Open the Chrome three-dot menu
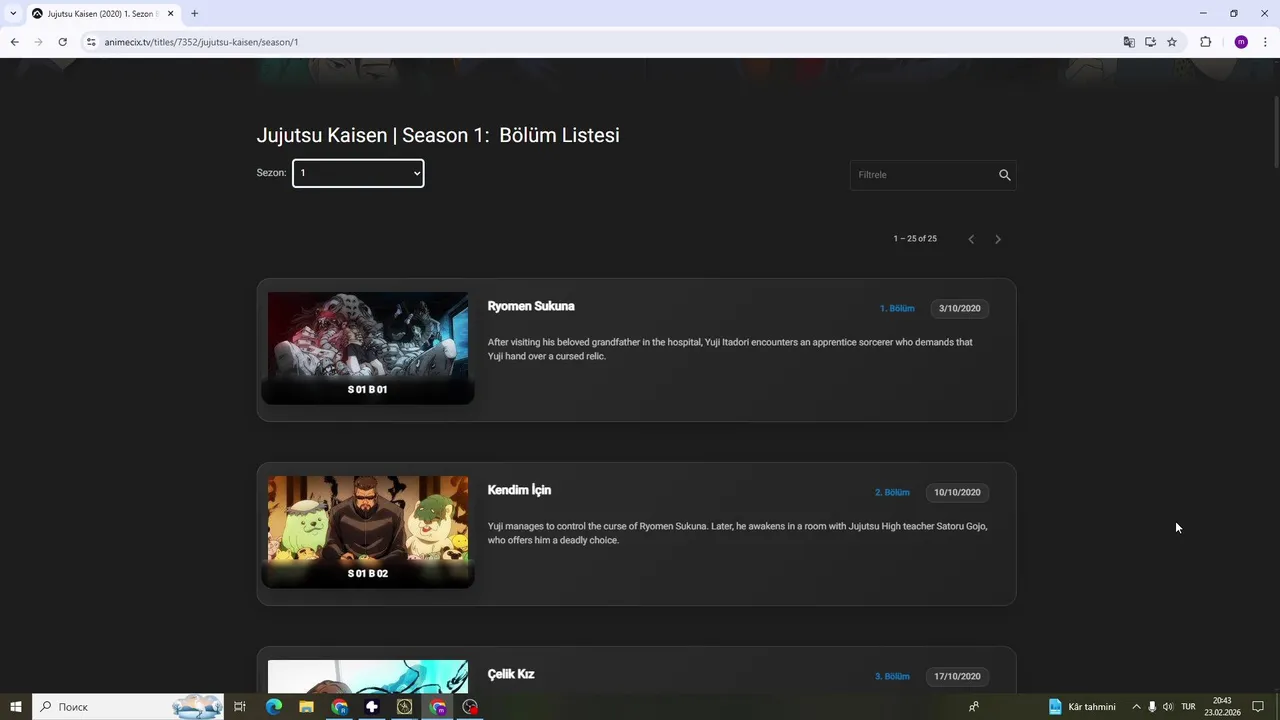Image resolution: width=1280 pixels, height=720 pixels. (1266, 42)
